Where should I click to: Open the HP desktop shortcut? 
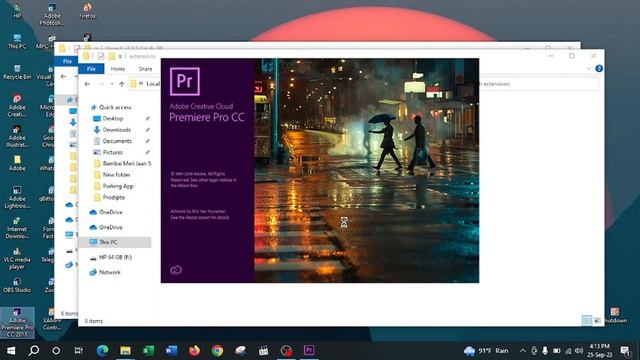point(17,11)
